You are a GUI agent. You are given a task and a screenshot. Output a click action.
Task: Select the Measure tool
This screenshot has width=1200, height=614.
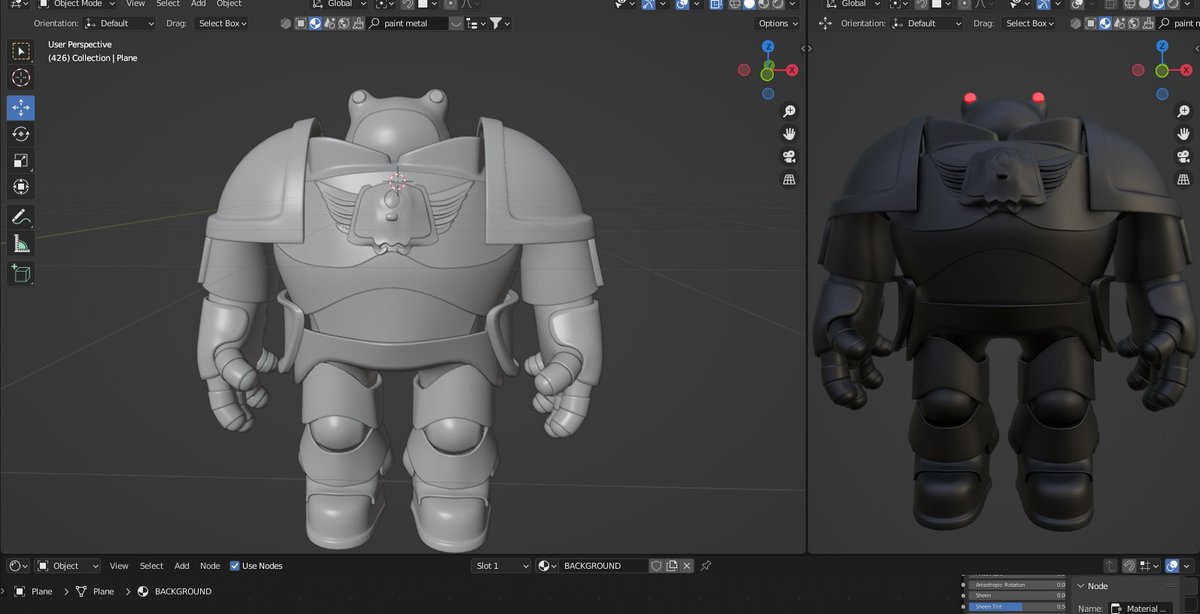[x=21, y=242]
